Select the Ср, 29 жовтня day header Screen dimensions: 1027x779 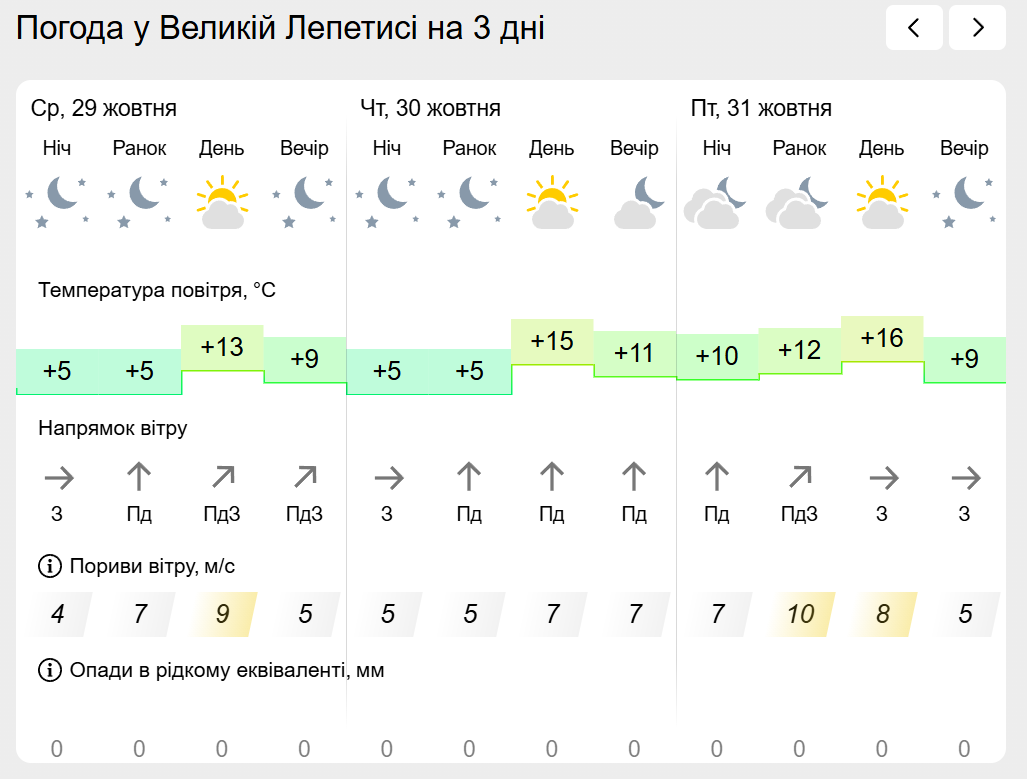[104, 108]
